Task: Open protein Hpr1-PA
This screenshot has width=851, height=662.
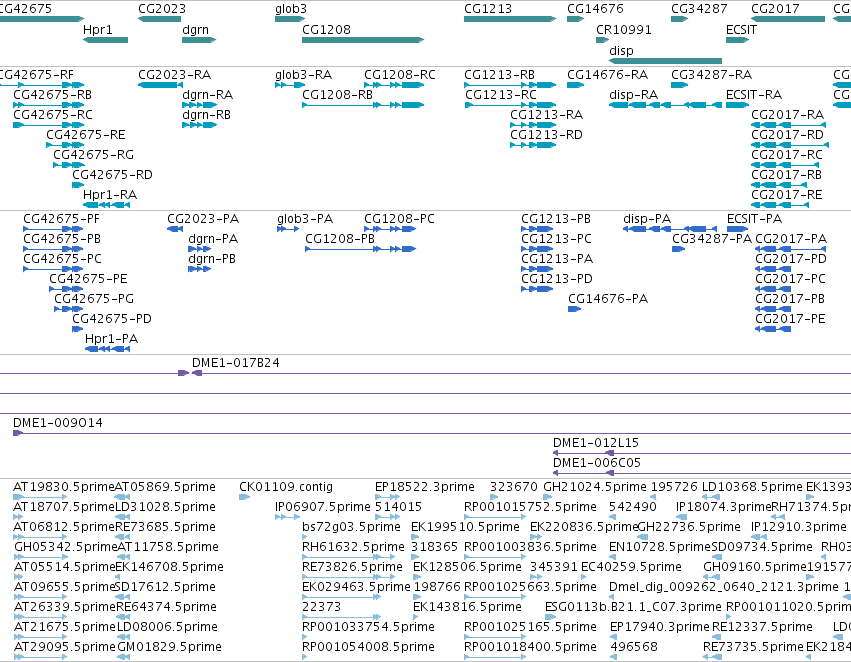Action: pos(111,339)
